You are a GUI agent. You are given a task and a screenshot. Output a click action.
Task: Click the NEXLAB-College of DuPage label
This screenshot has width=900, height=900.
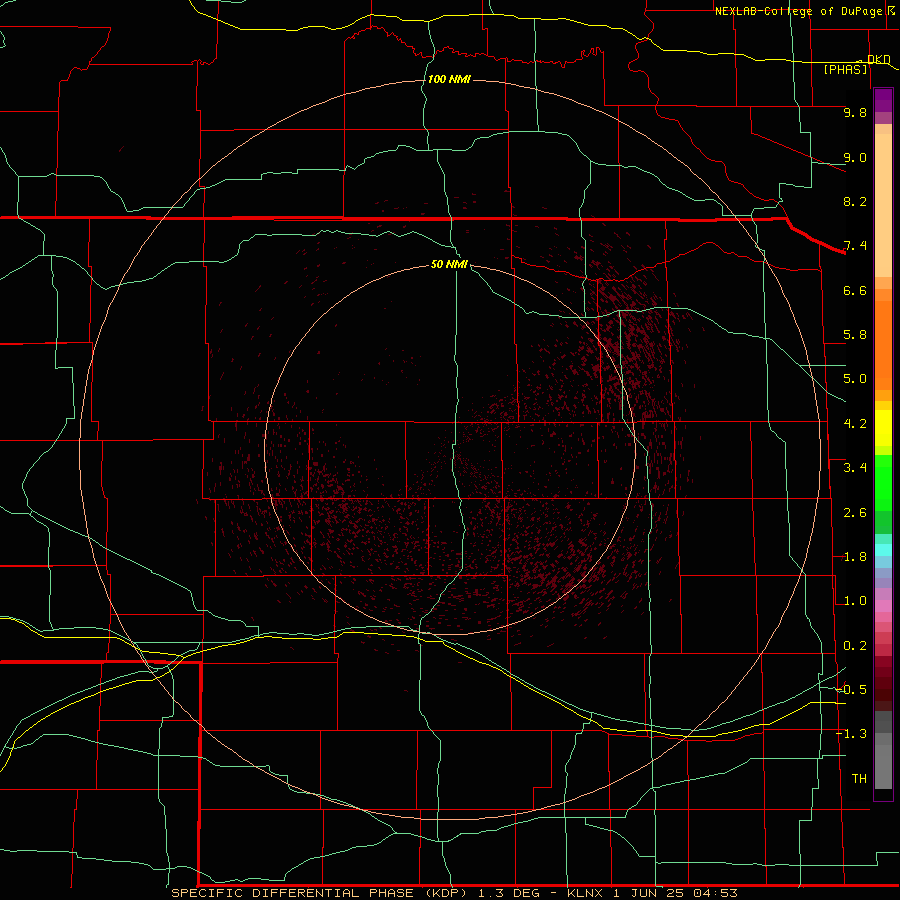pyautogui.click(x=799, y=11)
